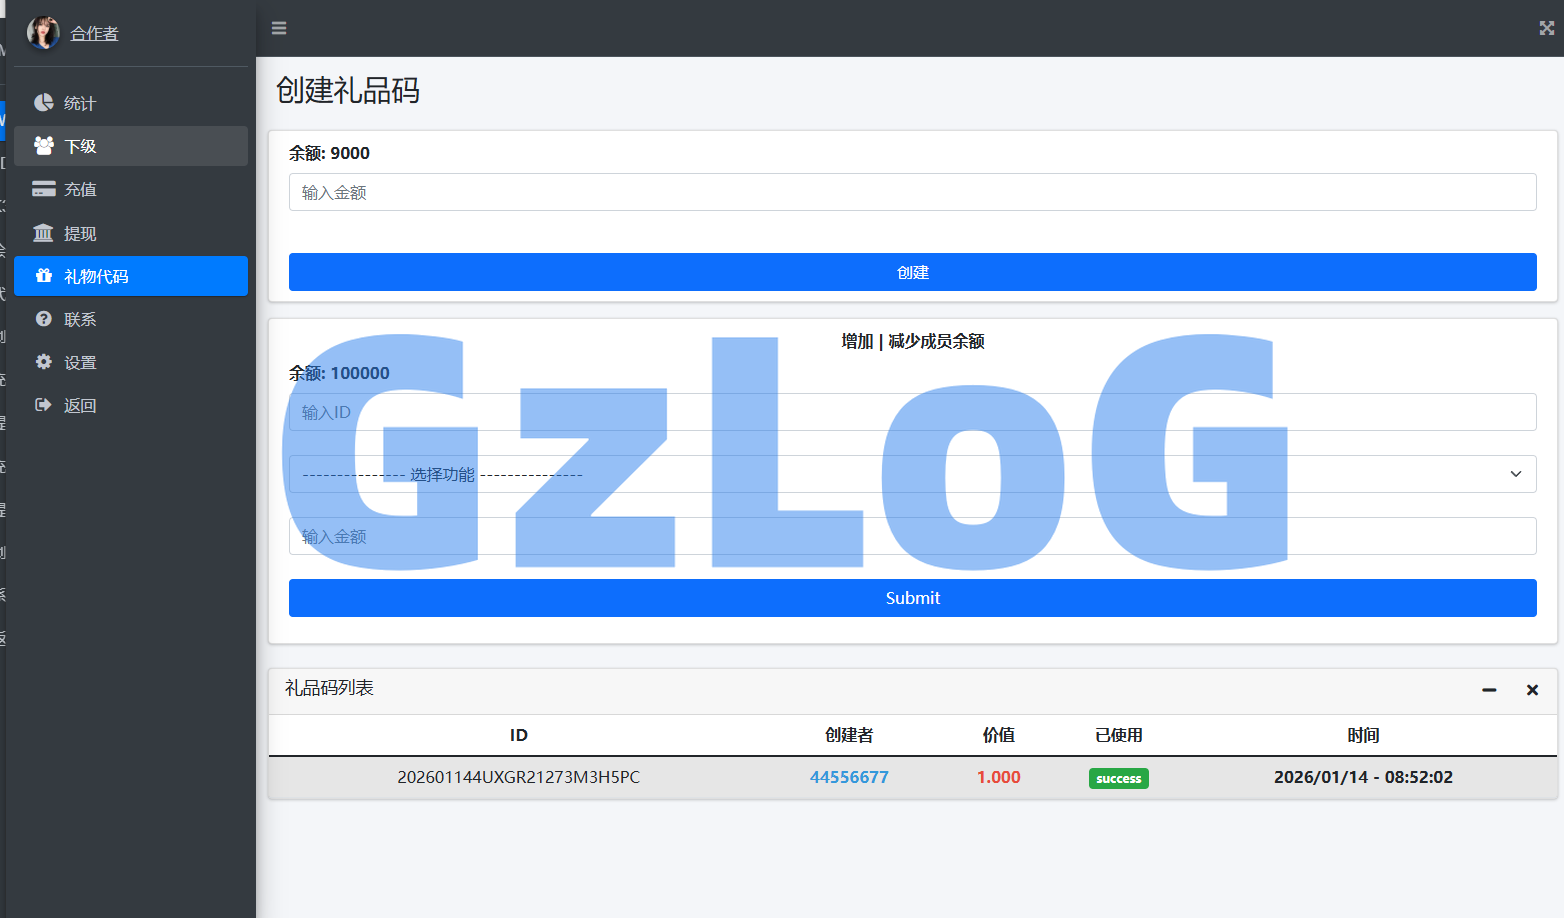The image size is (1564, 918).
Task: Click the hamburger menu icon in top bar
Action: point(279,28)
